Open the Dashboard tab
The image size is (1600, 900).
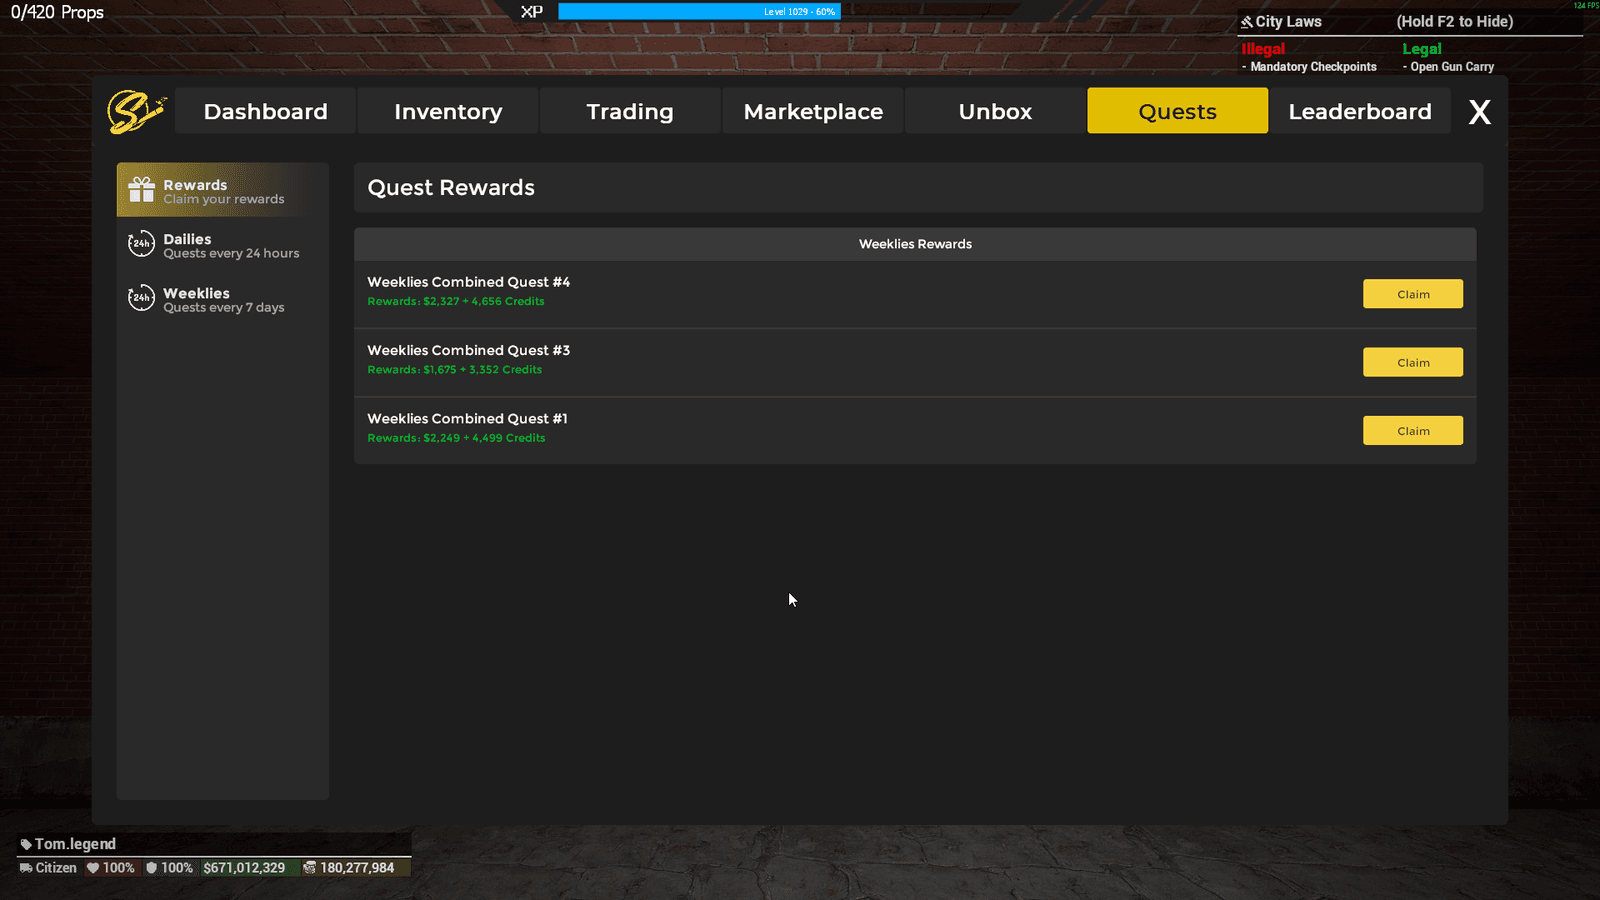(265, 111)
